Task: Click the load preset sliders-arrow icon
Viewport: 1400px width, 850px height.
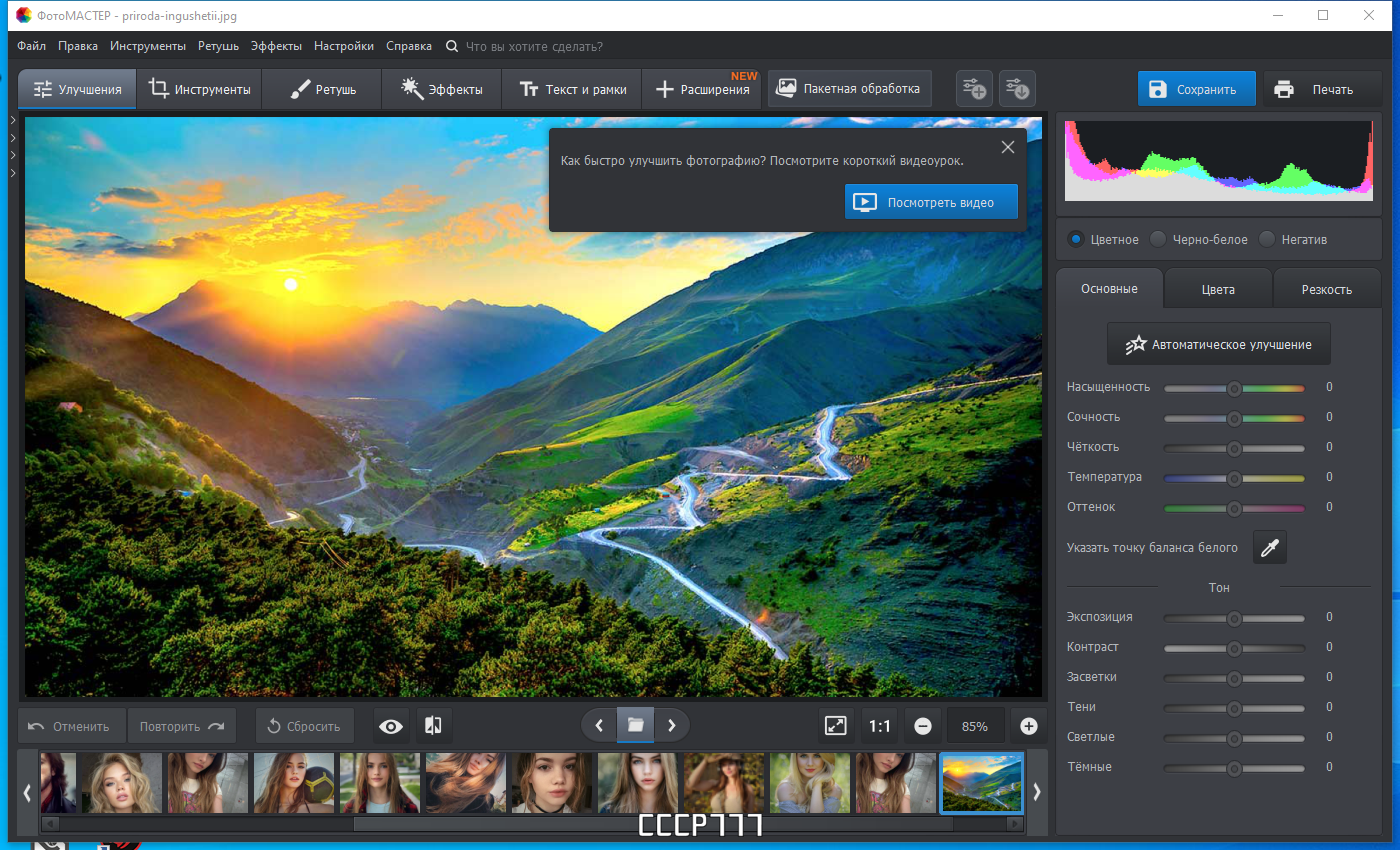Action: point(1017,89)
